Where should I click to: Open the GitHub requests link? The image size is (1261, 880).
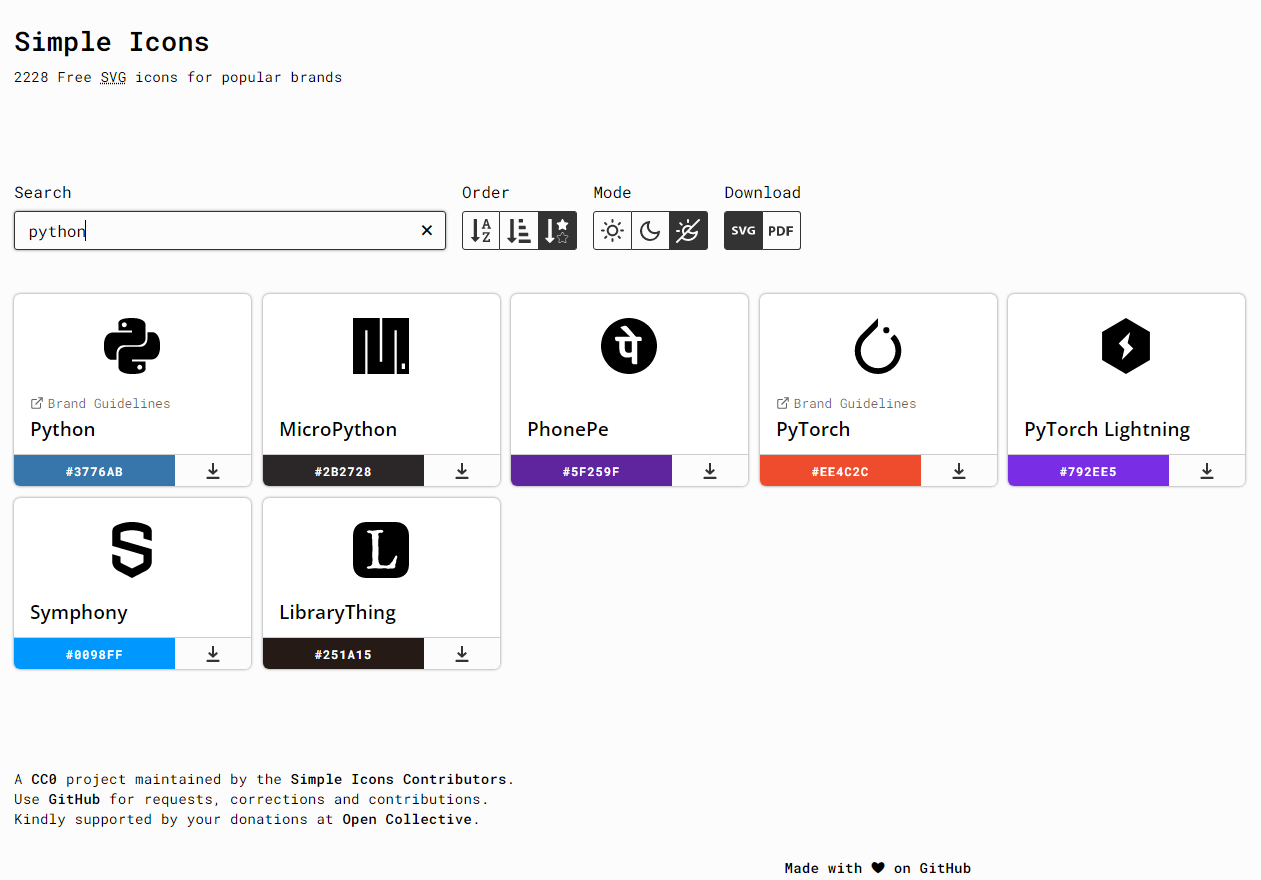point(74,799)
